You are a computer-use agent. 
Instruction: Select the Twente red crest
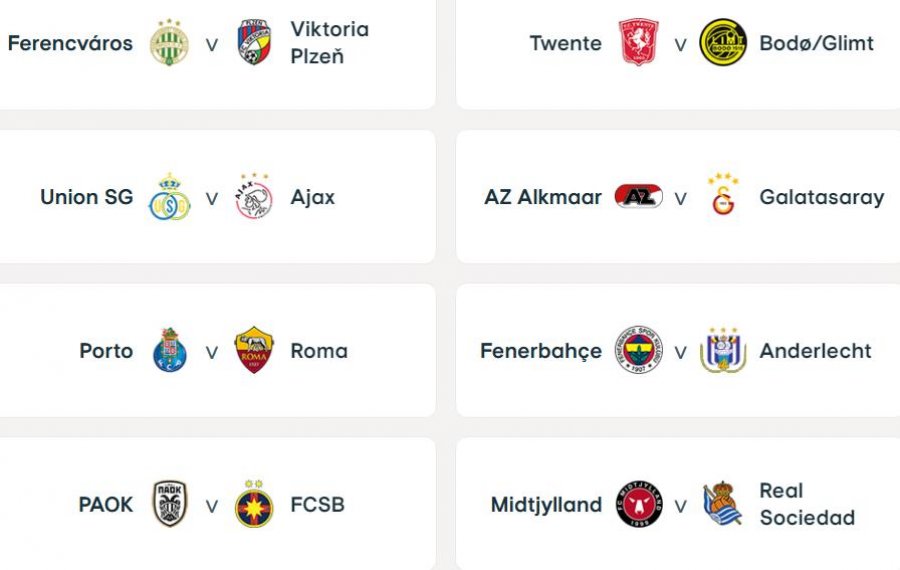tap(638, 42)
